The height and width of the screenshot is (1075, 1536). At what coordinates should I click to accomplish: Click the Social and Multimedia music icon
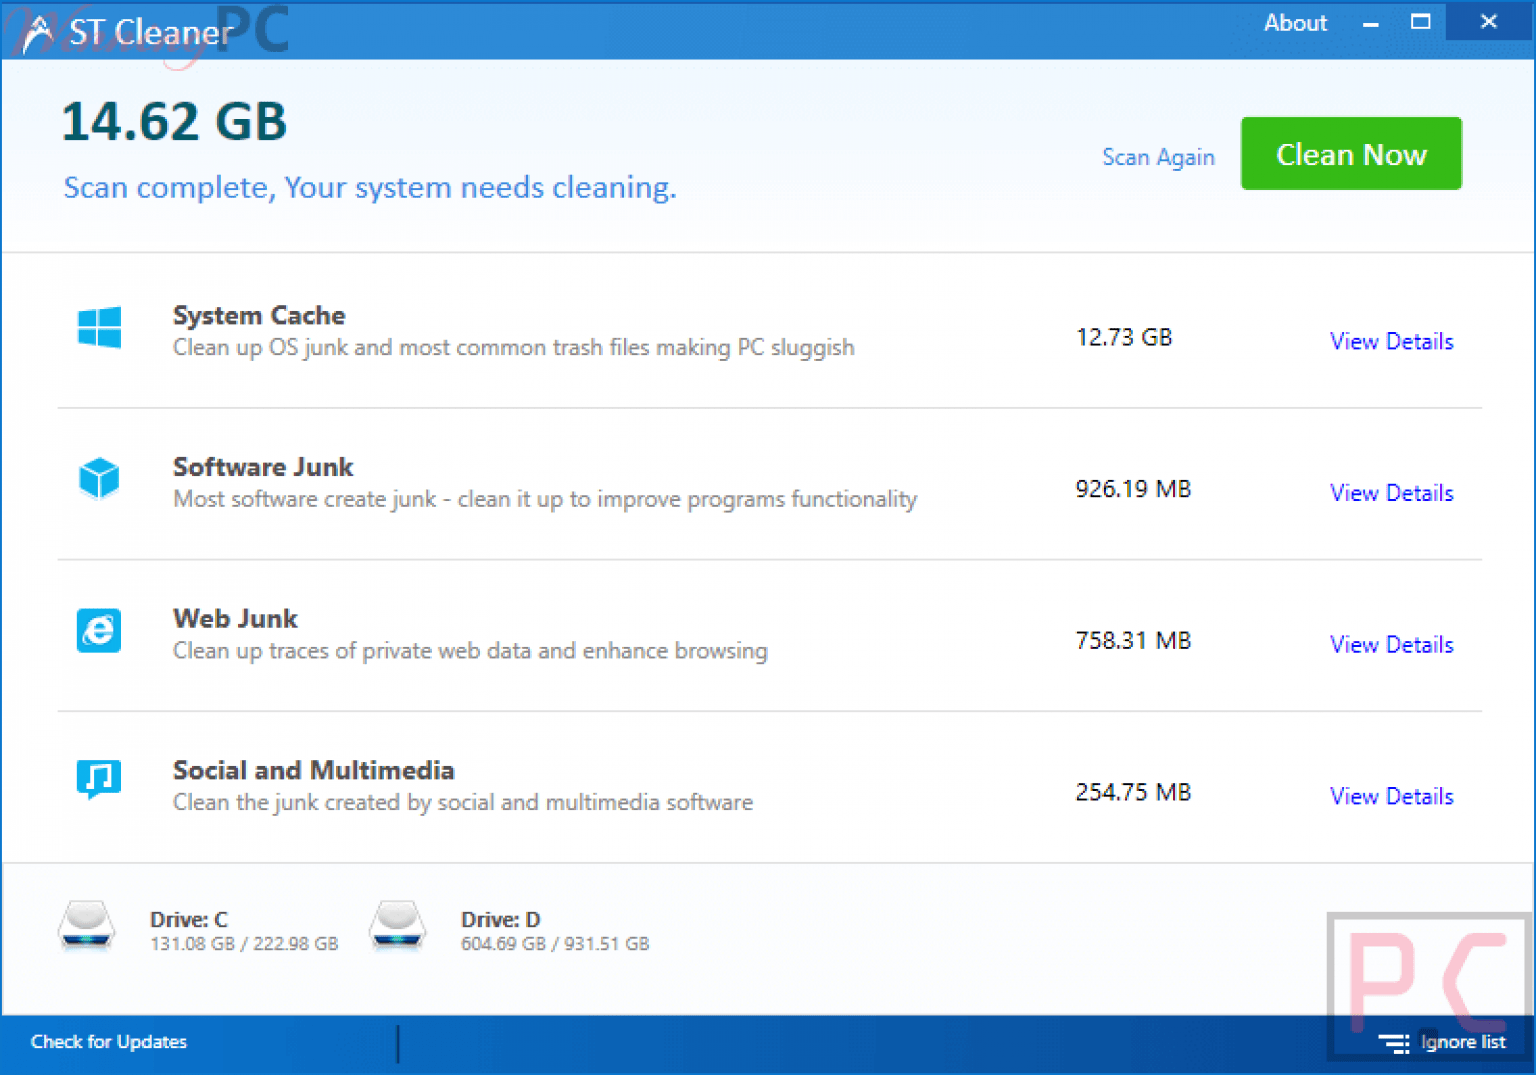(99, 779)
